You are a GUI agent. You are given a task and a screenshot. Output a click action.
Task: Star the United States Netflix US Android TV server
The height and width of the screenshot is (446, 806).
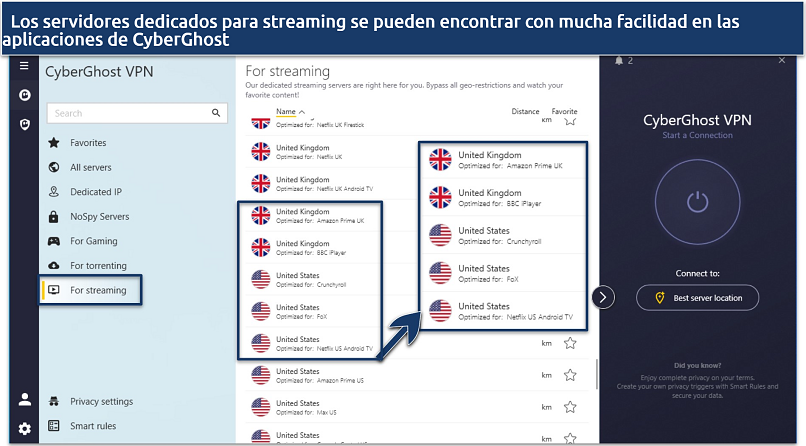coord(570,343)
